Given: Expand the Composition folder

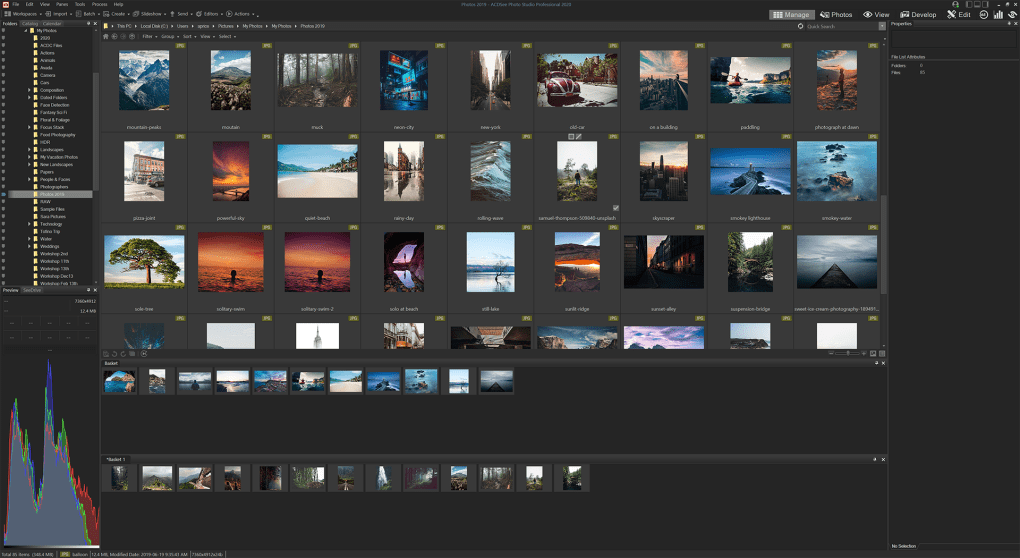Looking at the screenshot, I should pos(29,90).
